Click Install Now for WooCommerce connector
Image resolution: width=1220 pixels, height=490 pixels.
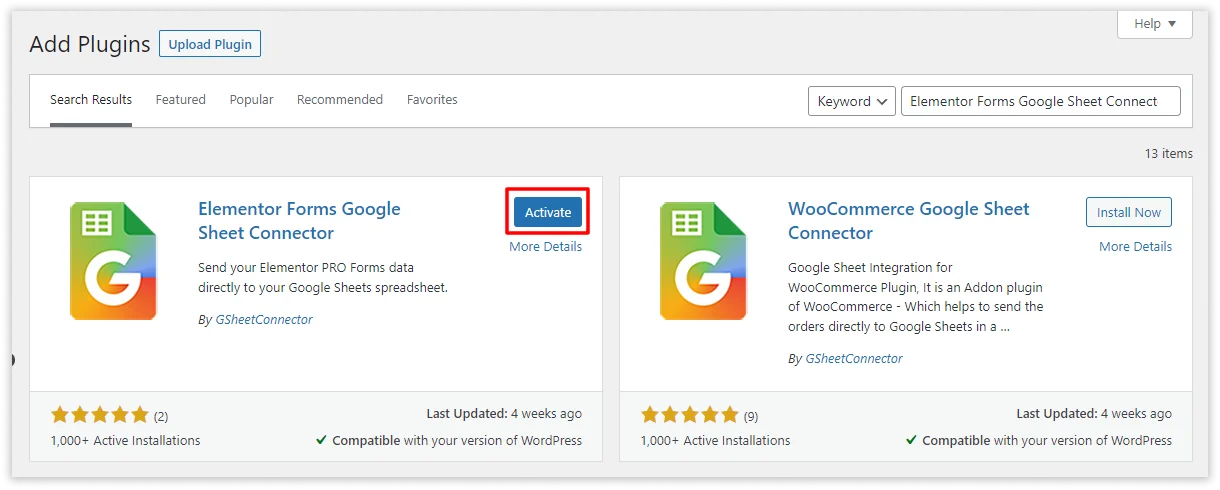(x=1128, y=212)
